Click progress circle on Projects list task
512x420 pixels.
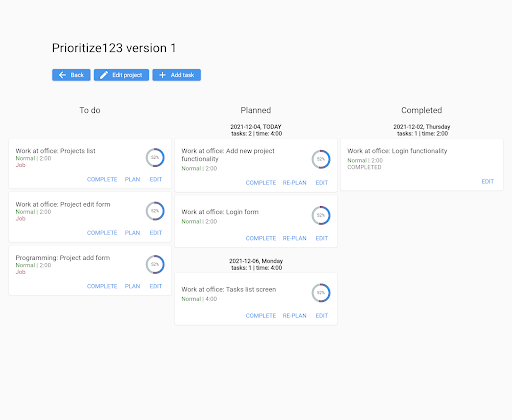(155, 157)
